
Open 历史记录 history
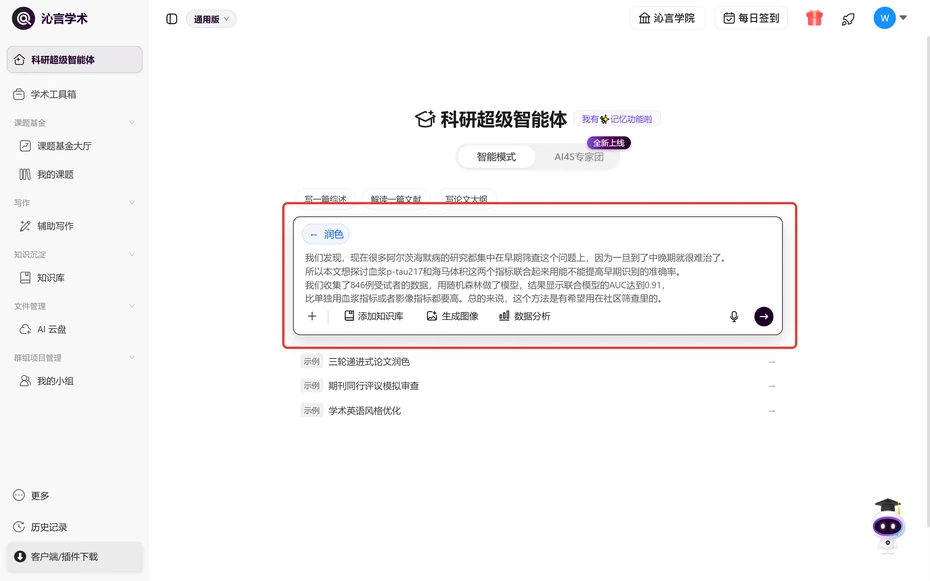pyautogui.click(x=40, y=527)
